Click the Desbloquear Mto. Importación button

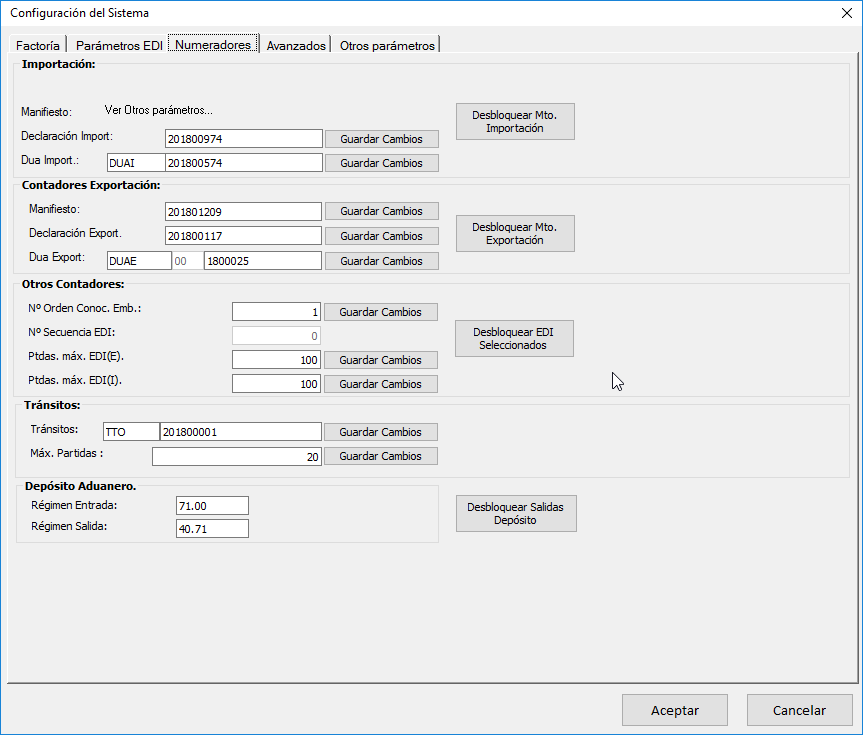[515, 121]
